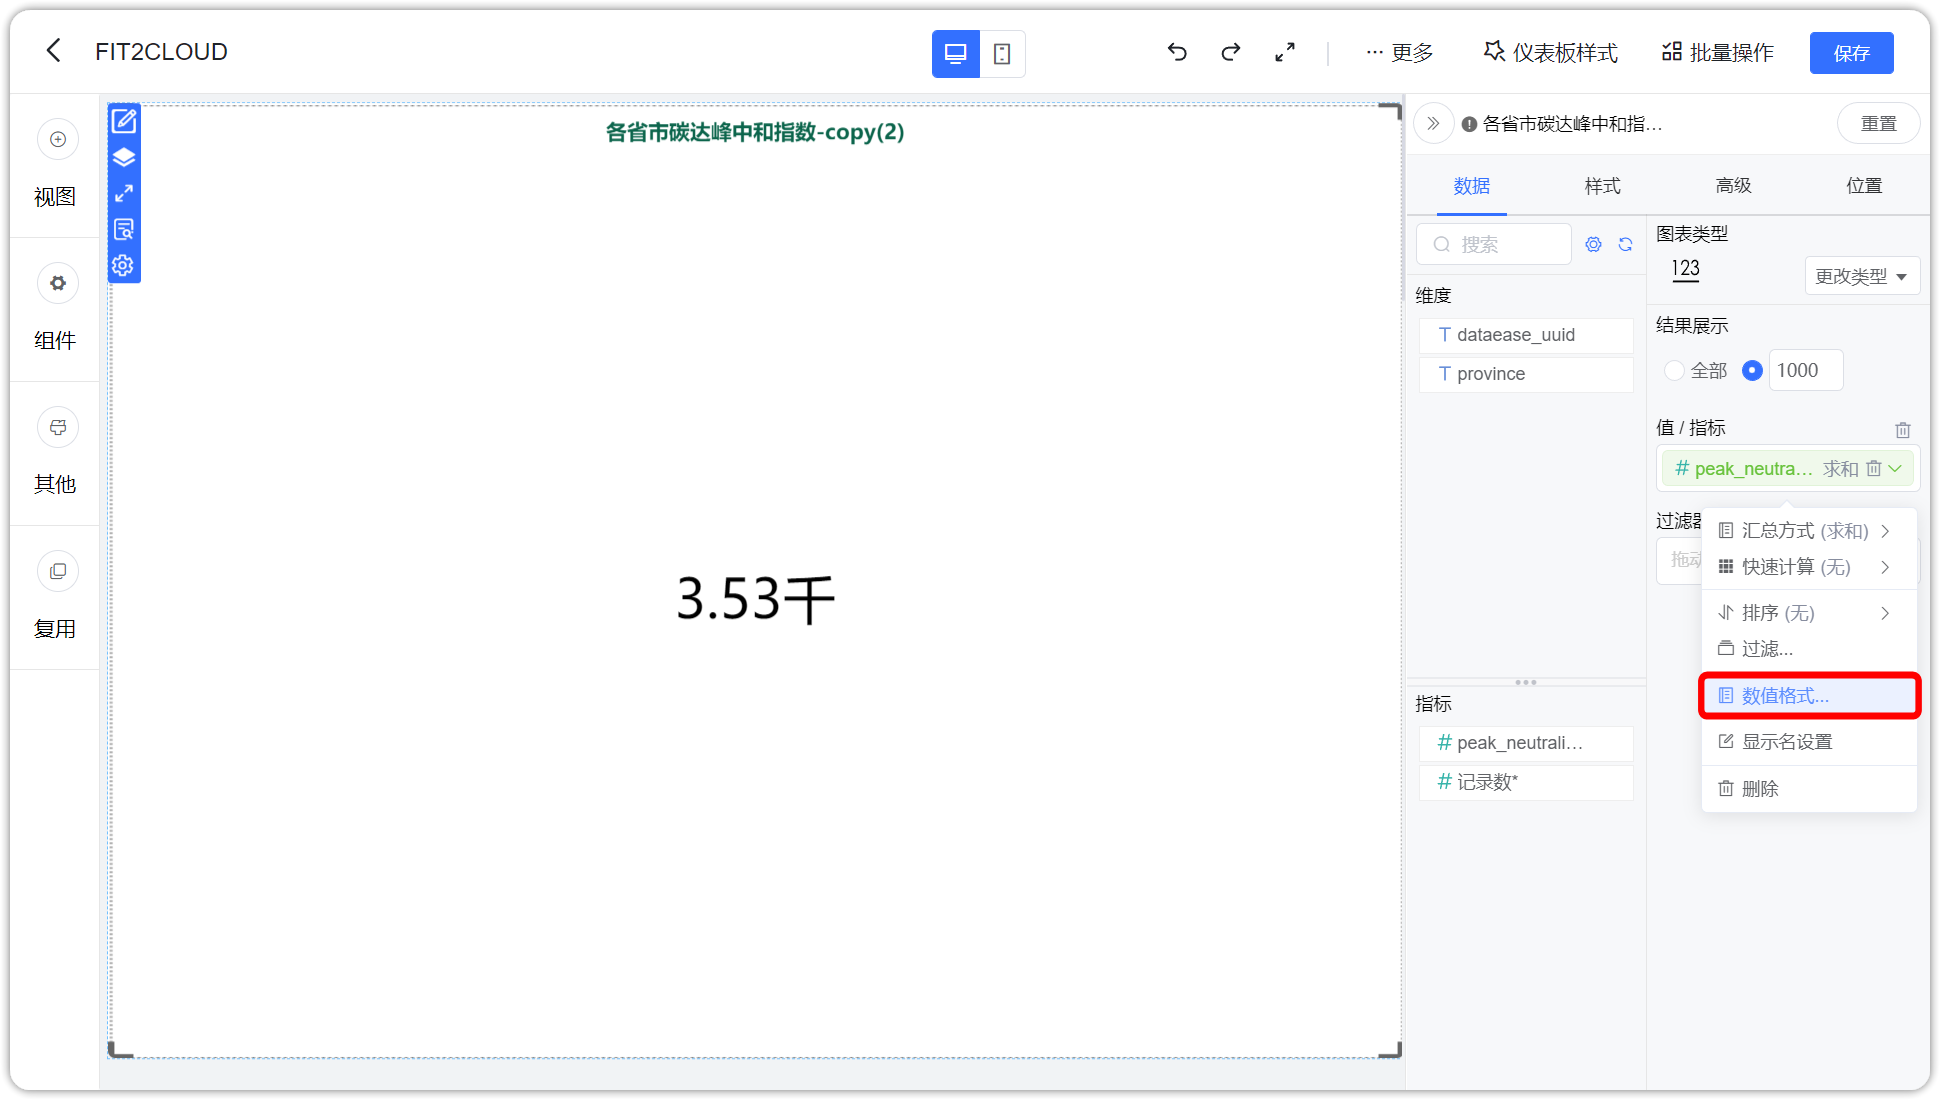Click the 重置 button

tap(1878, 124)
